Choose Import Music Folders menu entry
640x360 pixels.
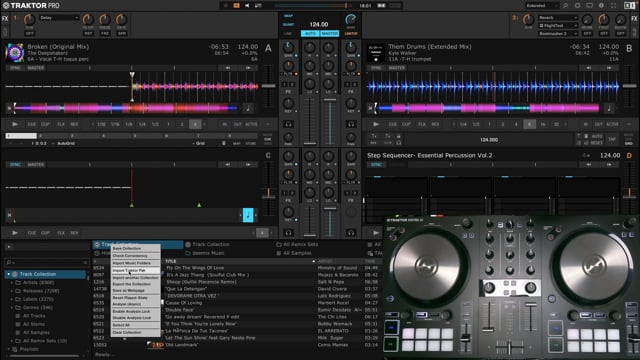(x=136, y=263)
